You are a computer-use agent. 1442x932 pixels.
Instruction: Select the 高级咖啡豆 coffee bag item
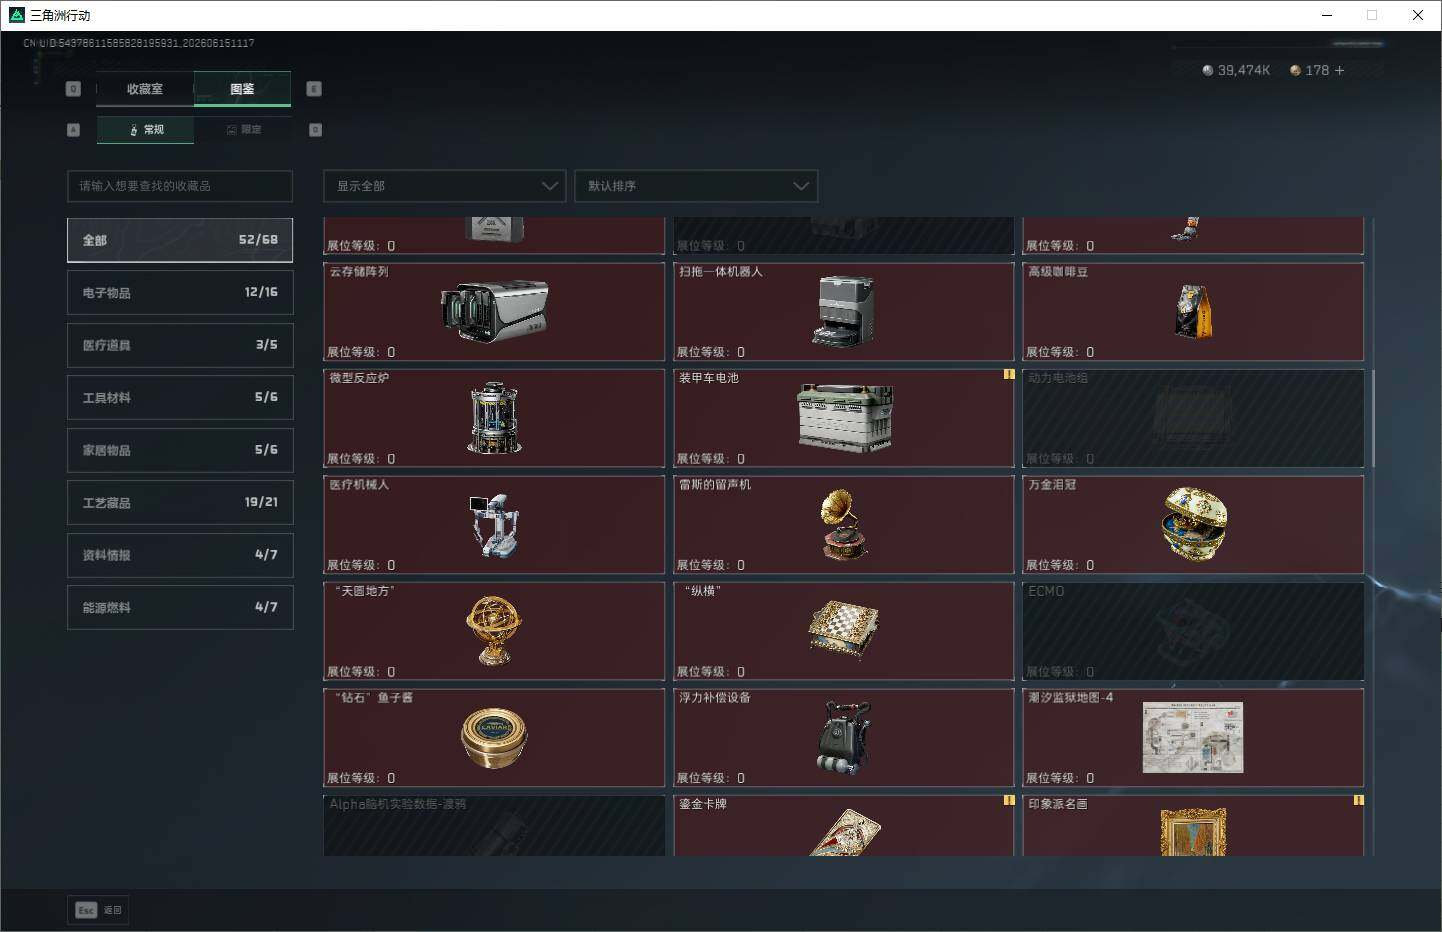(x=1193, y=312)
